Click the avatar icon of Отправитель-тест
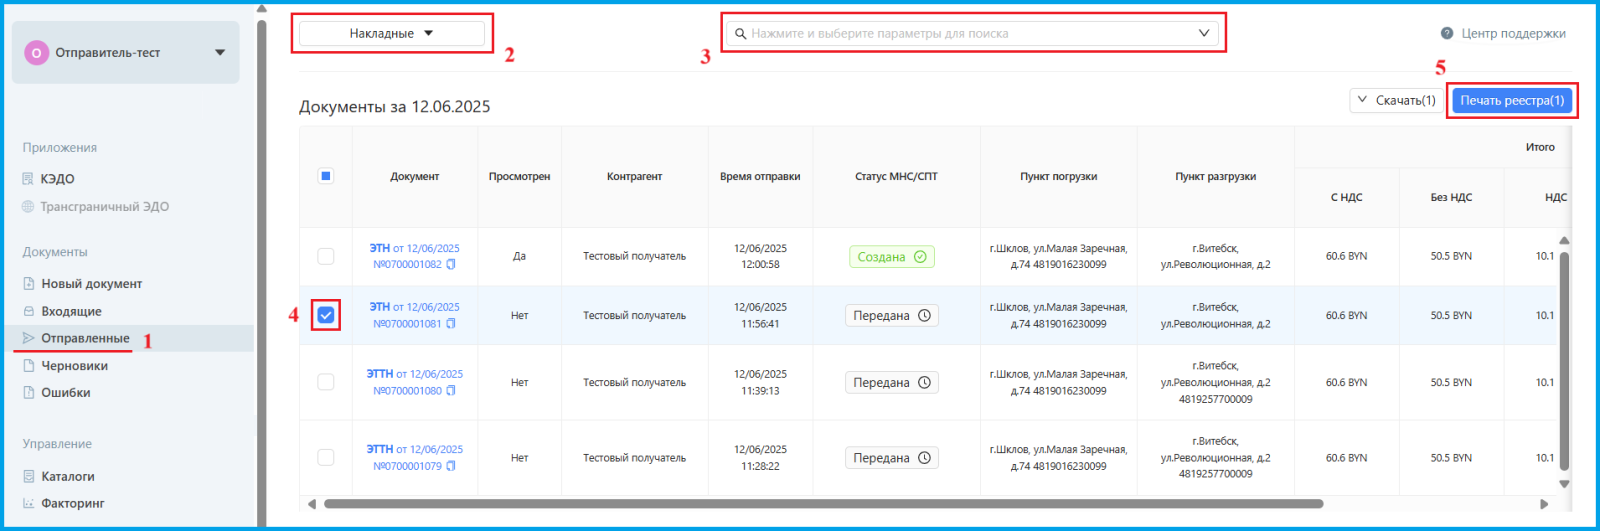The image size is (1600, 531). 37,53
